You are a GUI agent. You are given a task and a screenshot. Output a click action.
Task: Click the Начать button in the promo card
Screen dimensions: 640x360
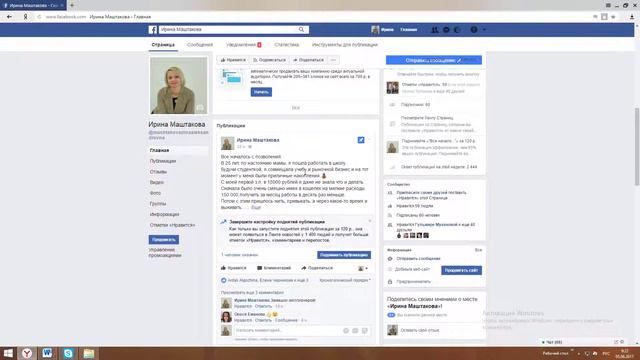(x=261, y=92)
